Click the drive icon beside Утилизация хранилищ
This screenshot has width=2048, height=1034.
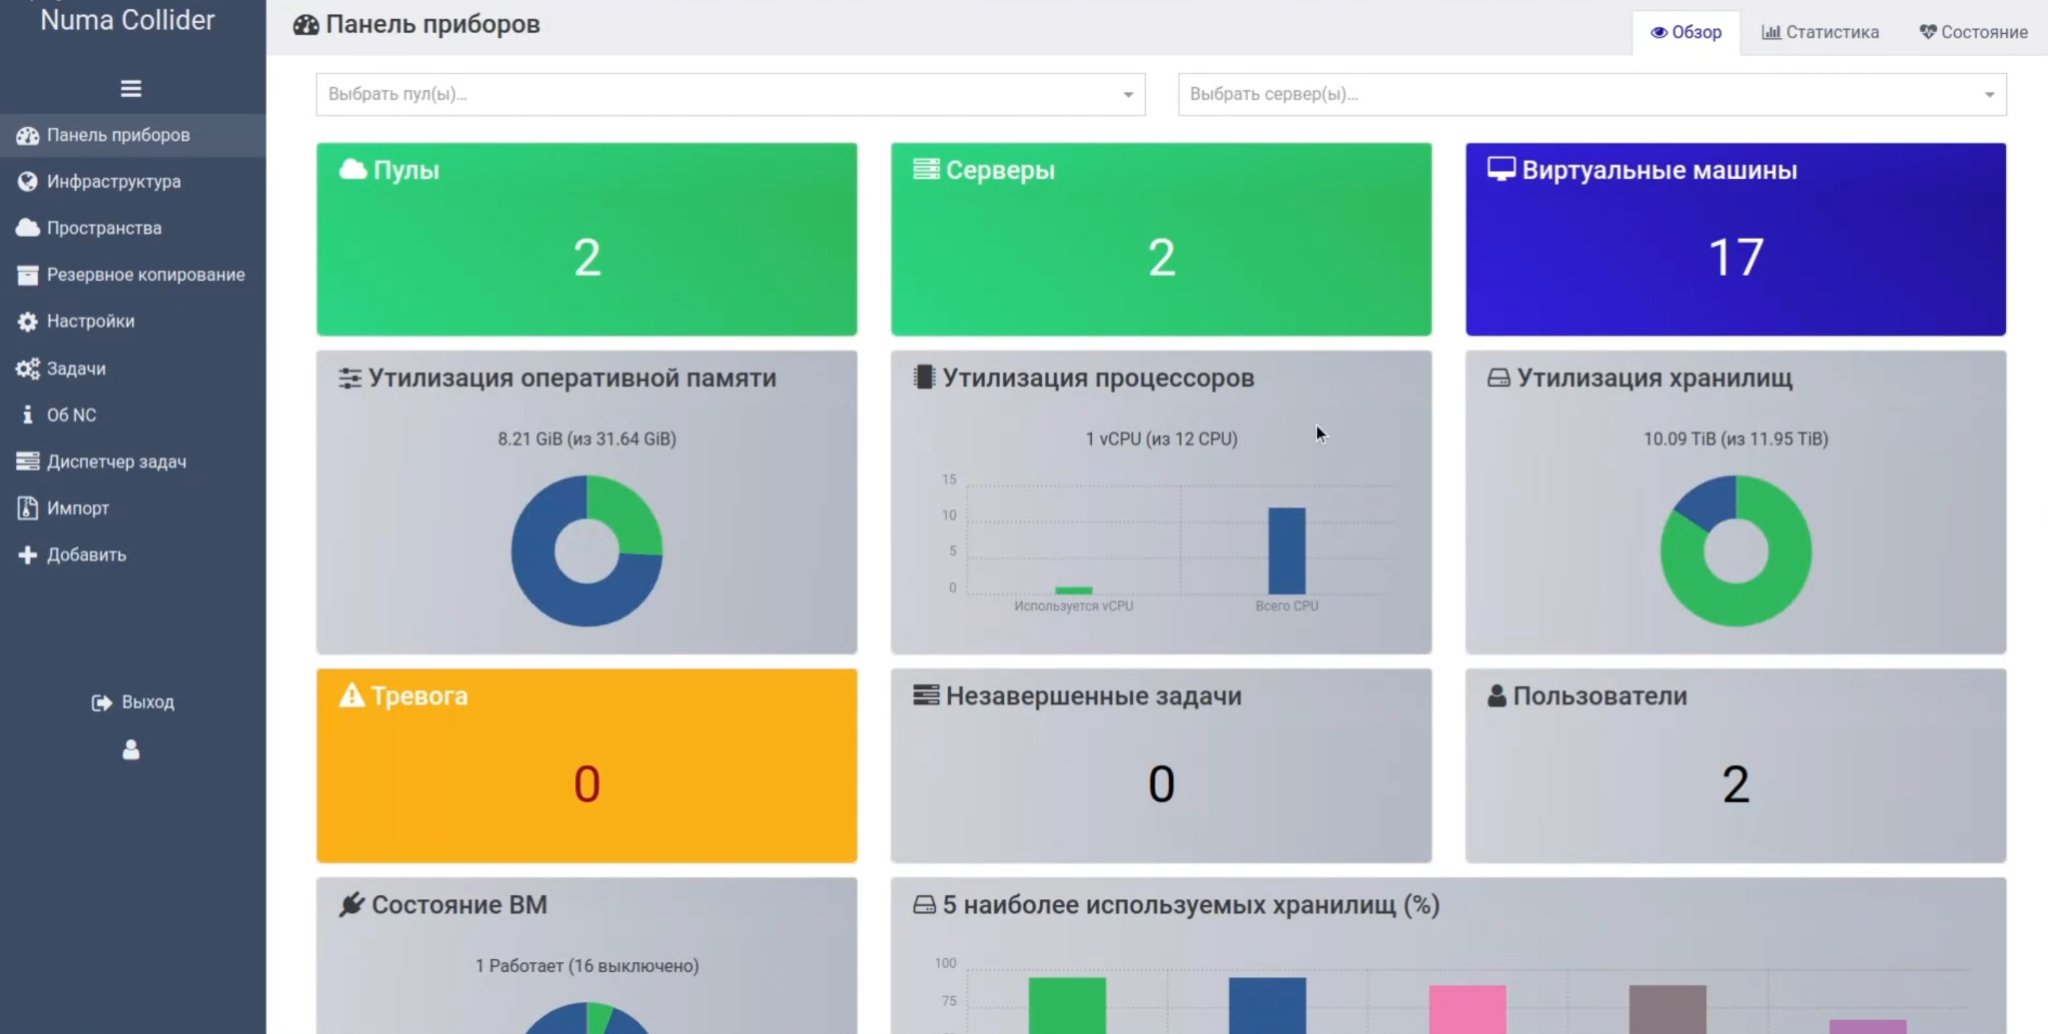tap(1498, 378)
